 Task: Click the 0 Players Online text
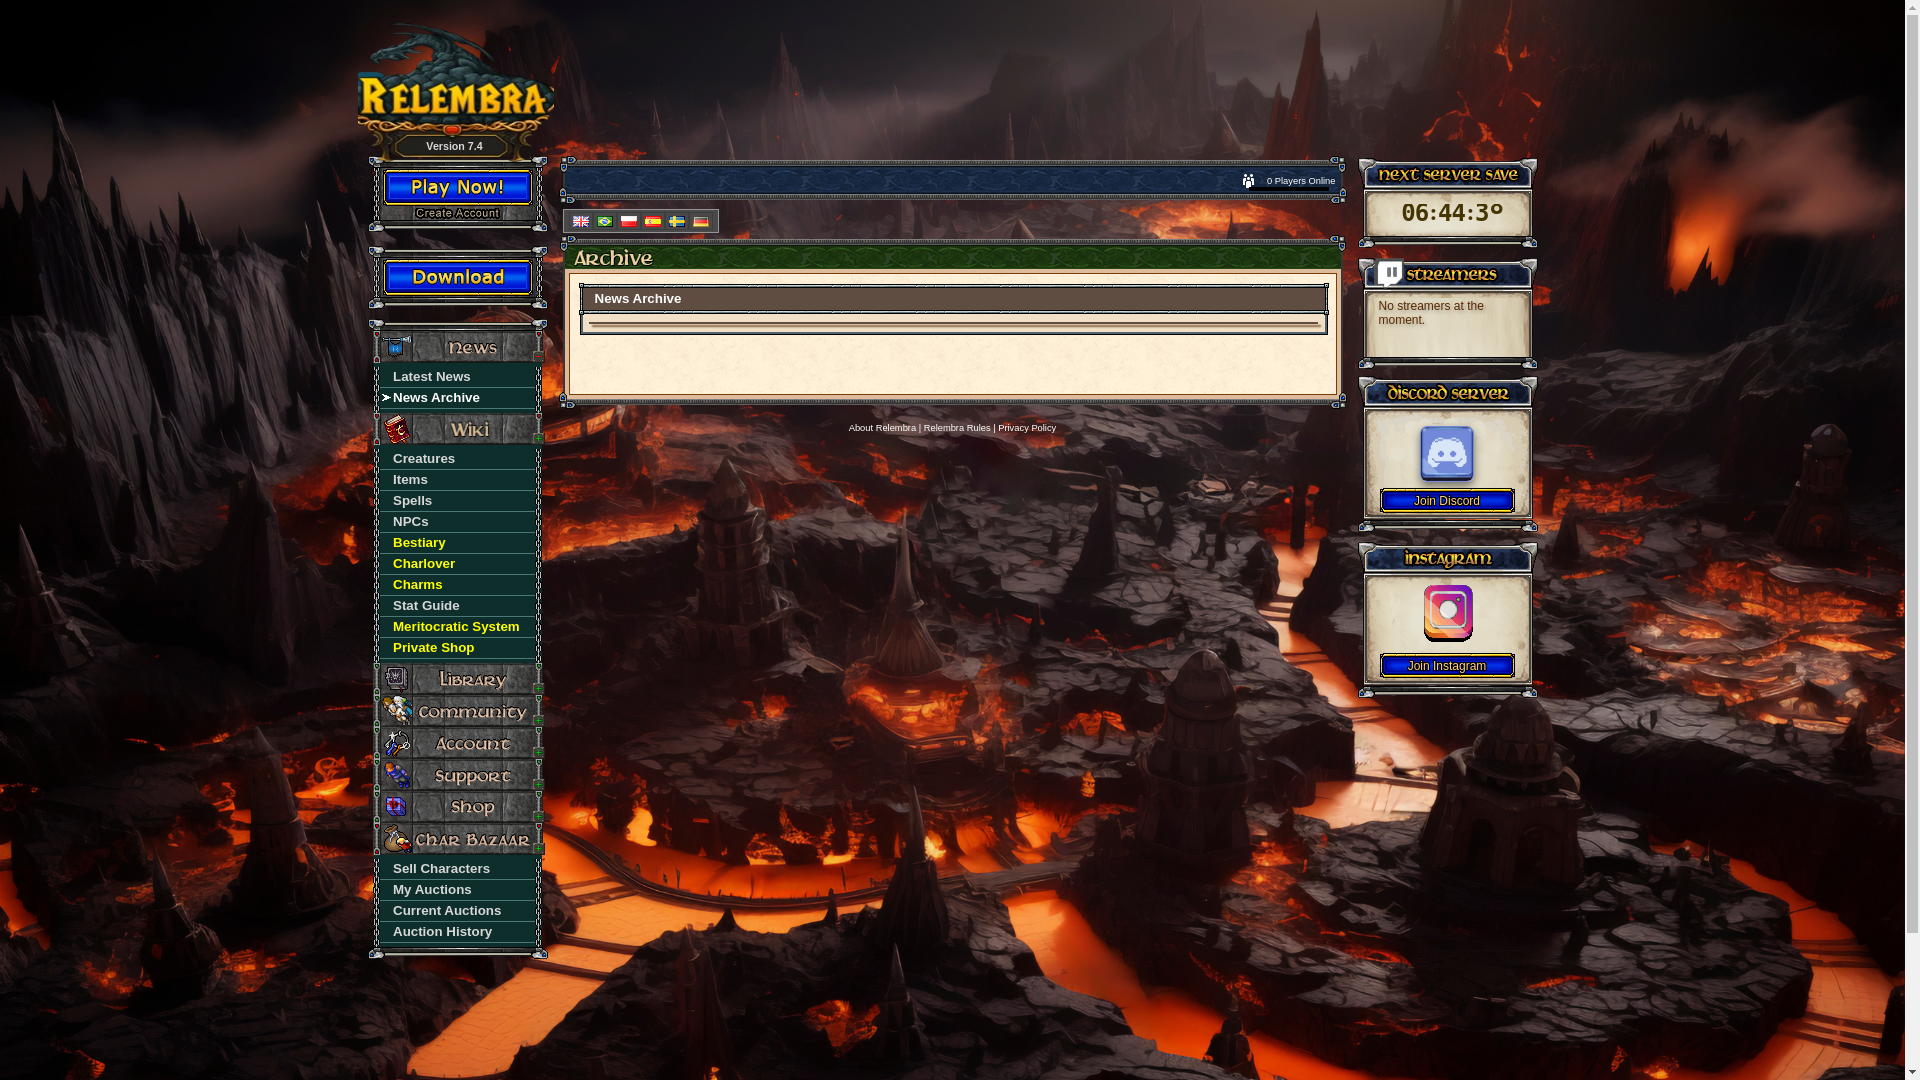click(1301, 181)
